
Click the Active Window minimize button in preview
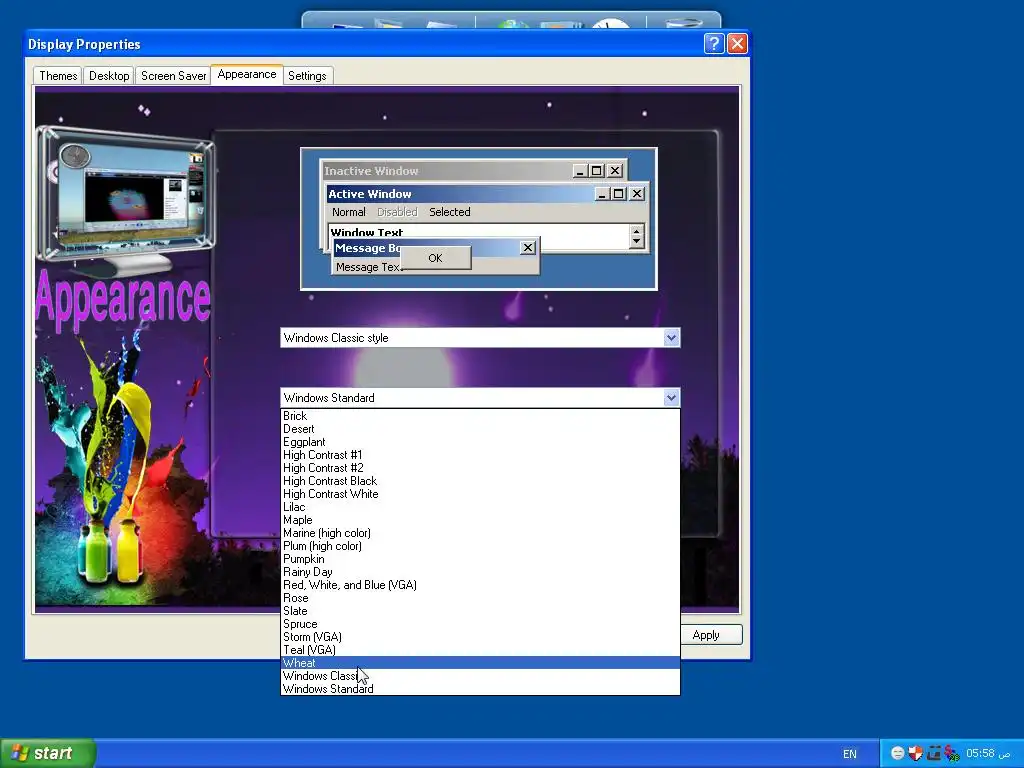pyautogui.click(x=602, y=193)
